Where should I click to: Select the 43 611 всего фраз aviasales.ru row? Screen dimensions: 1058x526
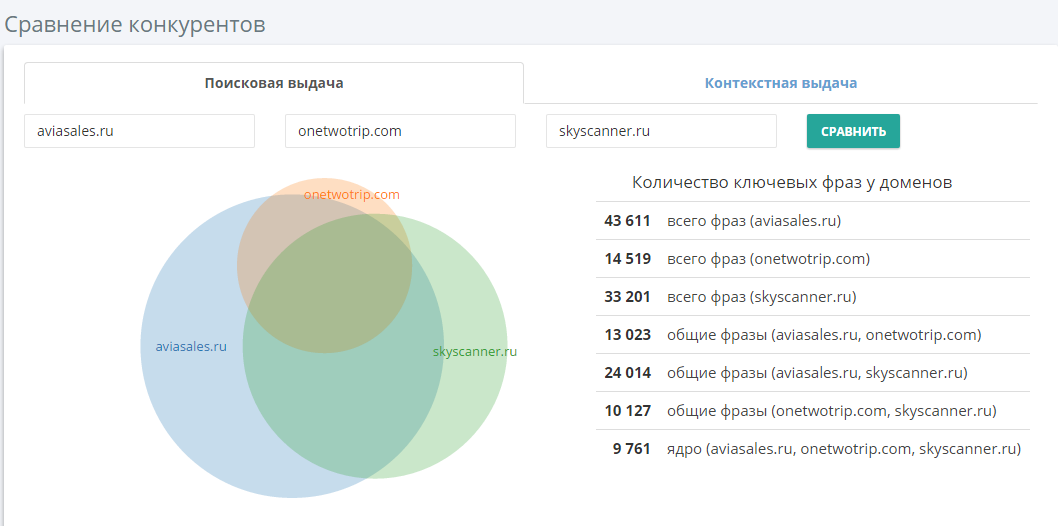coord(812,221)
